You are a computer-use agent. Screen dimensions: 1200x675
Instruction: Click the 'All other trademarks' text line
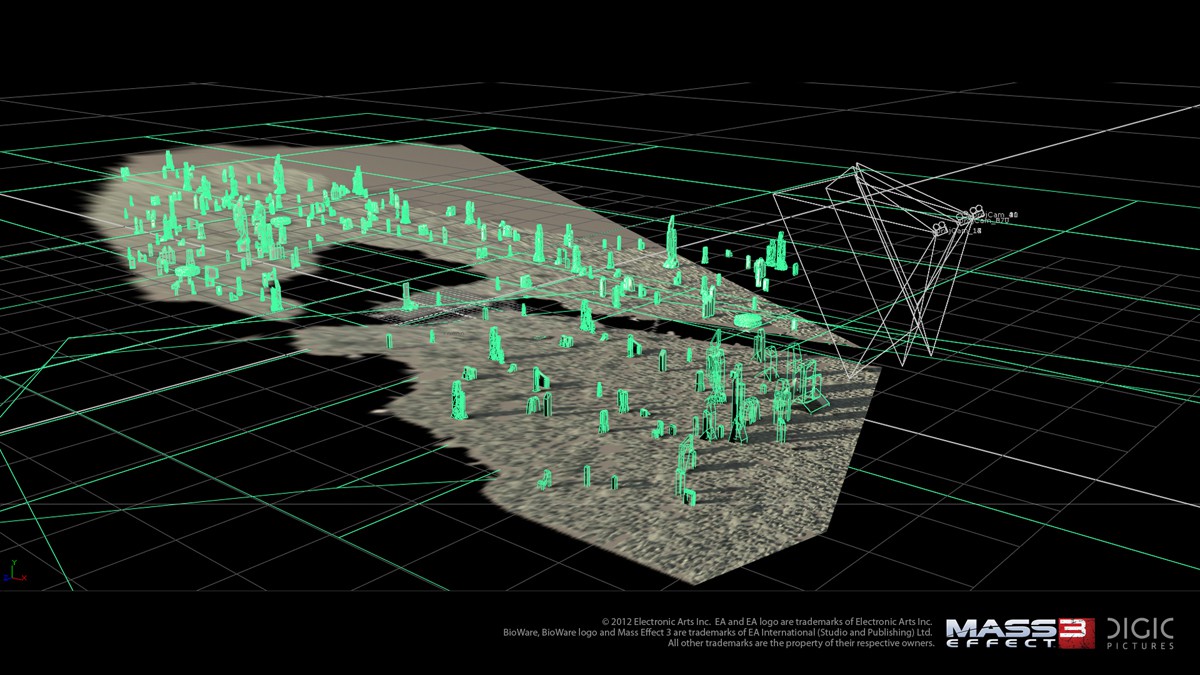[x=800, y=644]
